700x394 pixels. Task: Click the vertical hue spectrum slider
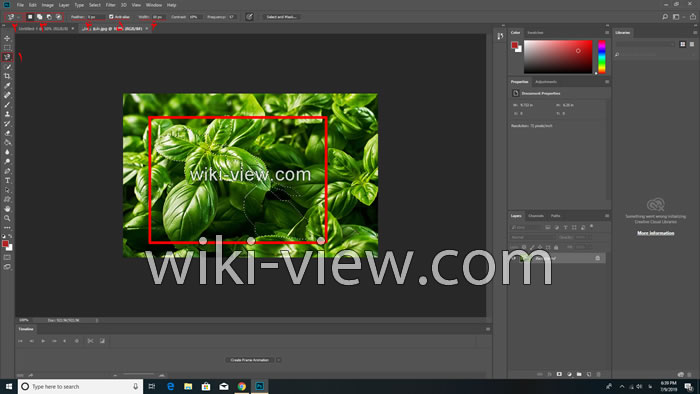pos(602,57)
